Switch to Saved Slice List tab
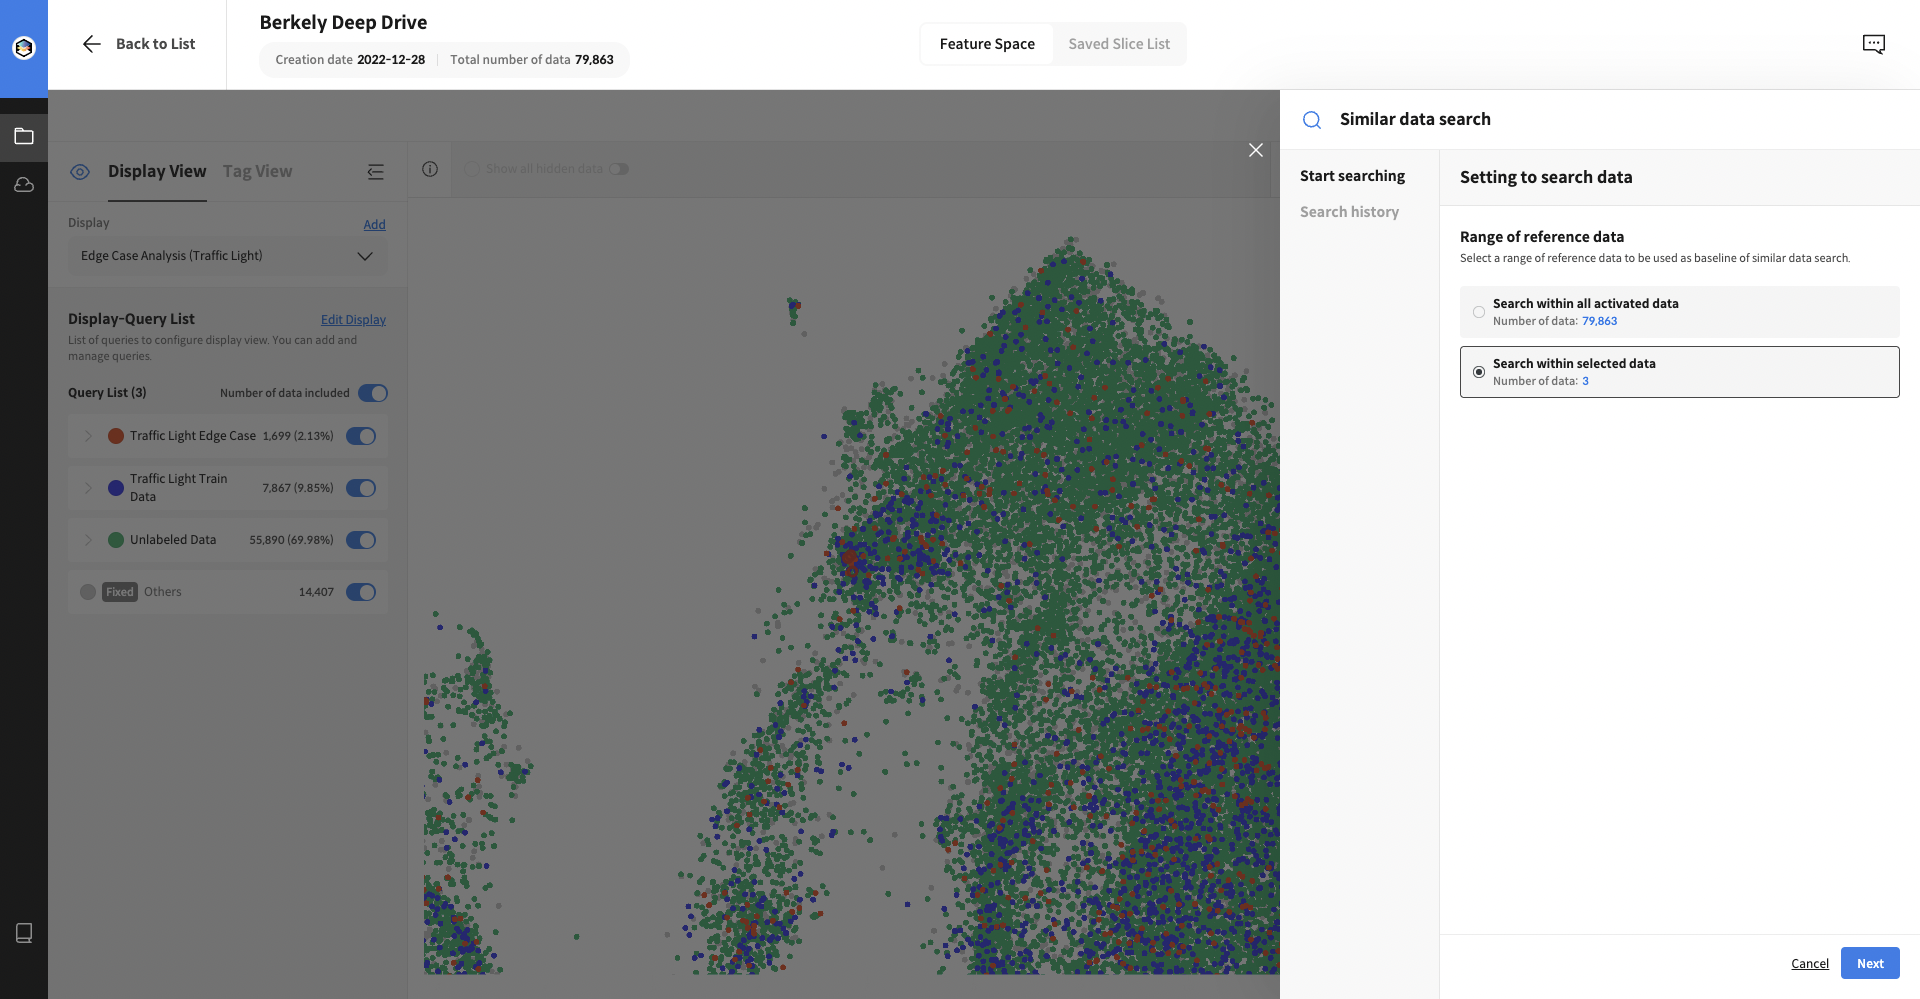The image size is (1920, 999). tap(1119, 44)
